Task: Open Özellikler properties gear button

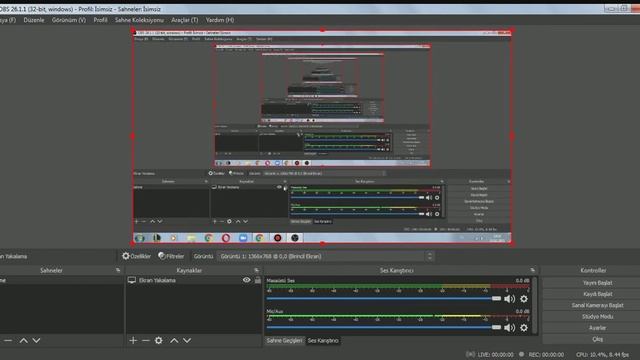Action: (137, 256)
